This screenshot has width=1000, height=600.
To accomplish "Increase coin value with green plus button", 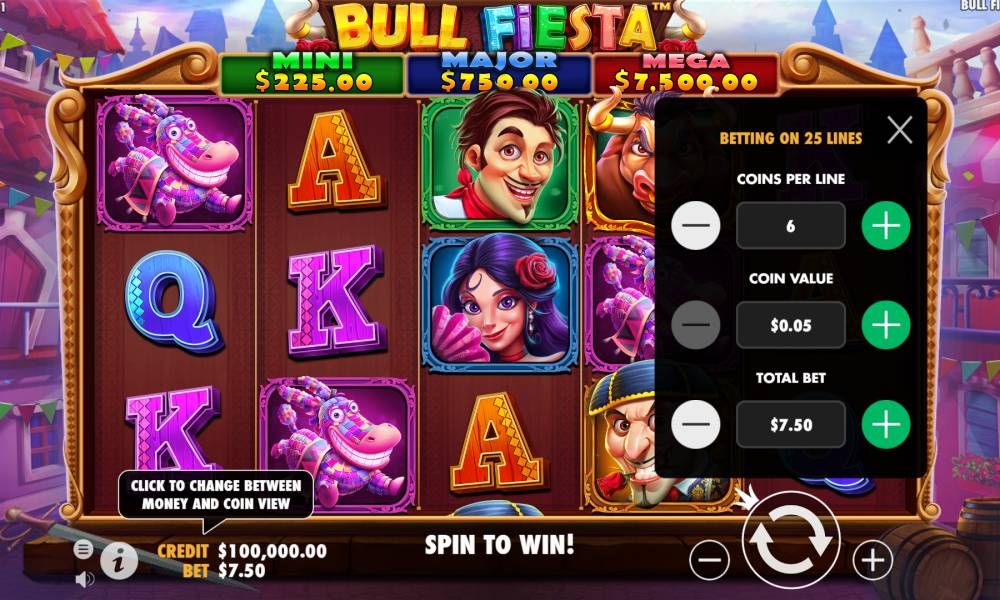I will click(x=886, y=325).
